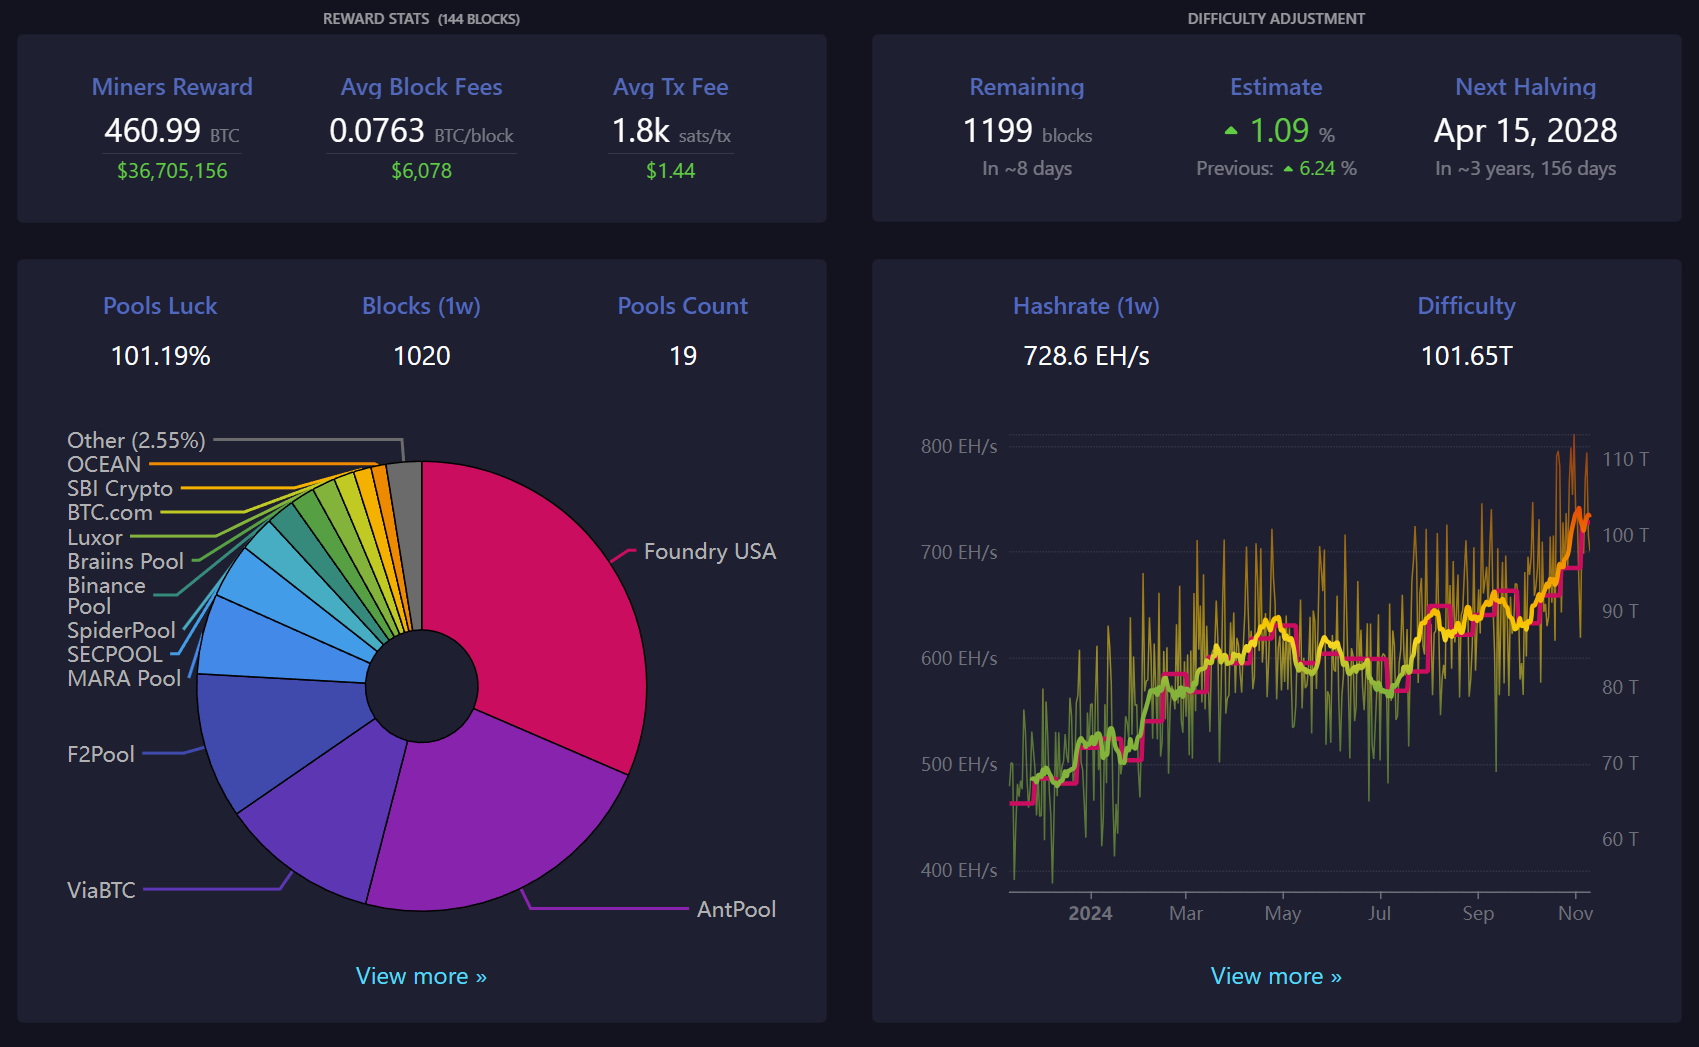
Task: Click the Luxor label
Action: pyautogui.click(x=95, y=537)
